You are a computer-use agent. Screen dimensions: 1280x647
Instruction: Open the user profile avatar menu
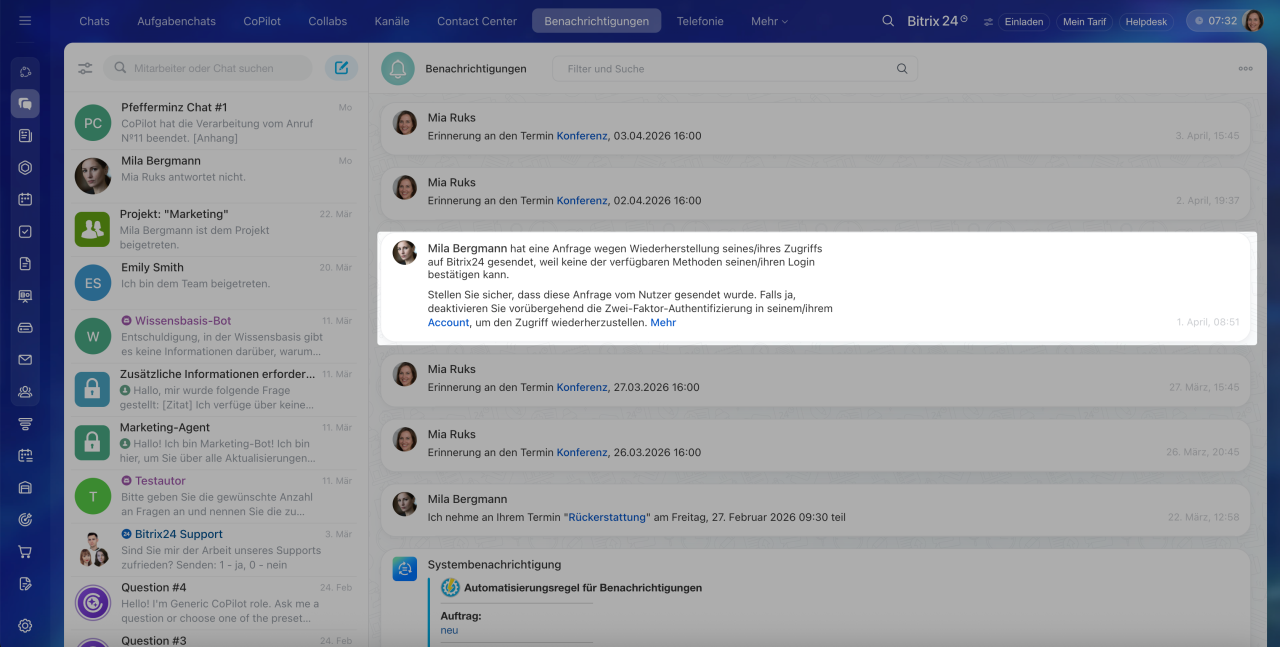[1253, 21]
